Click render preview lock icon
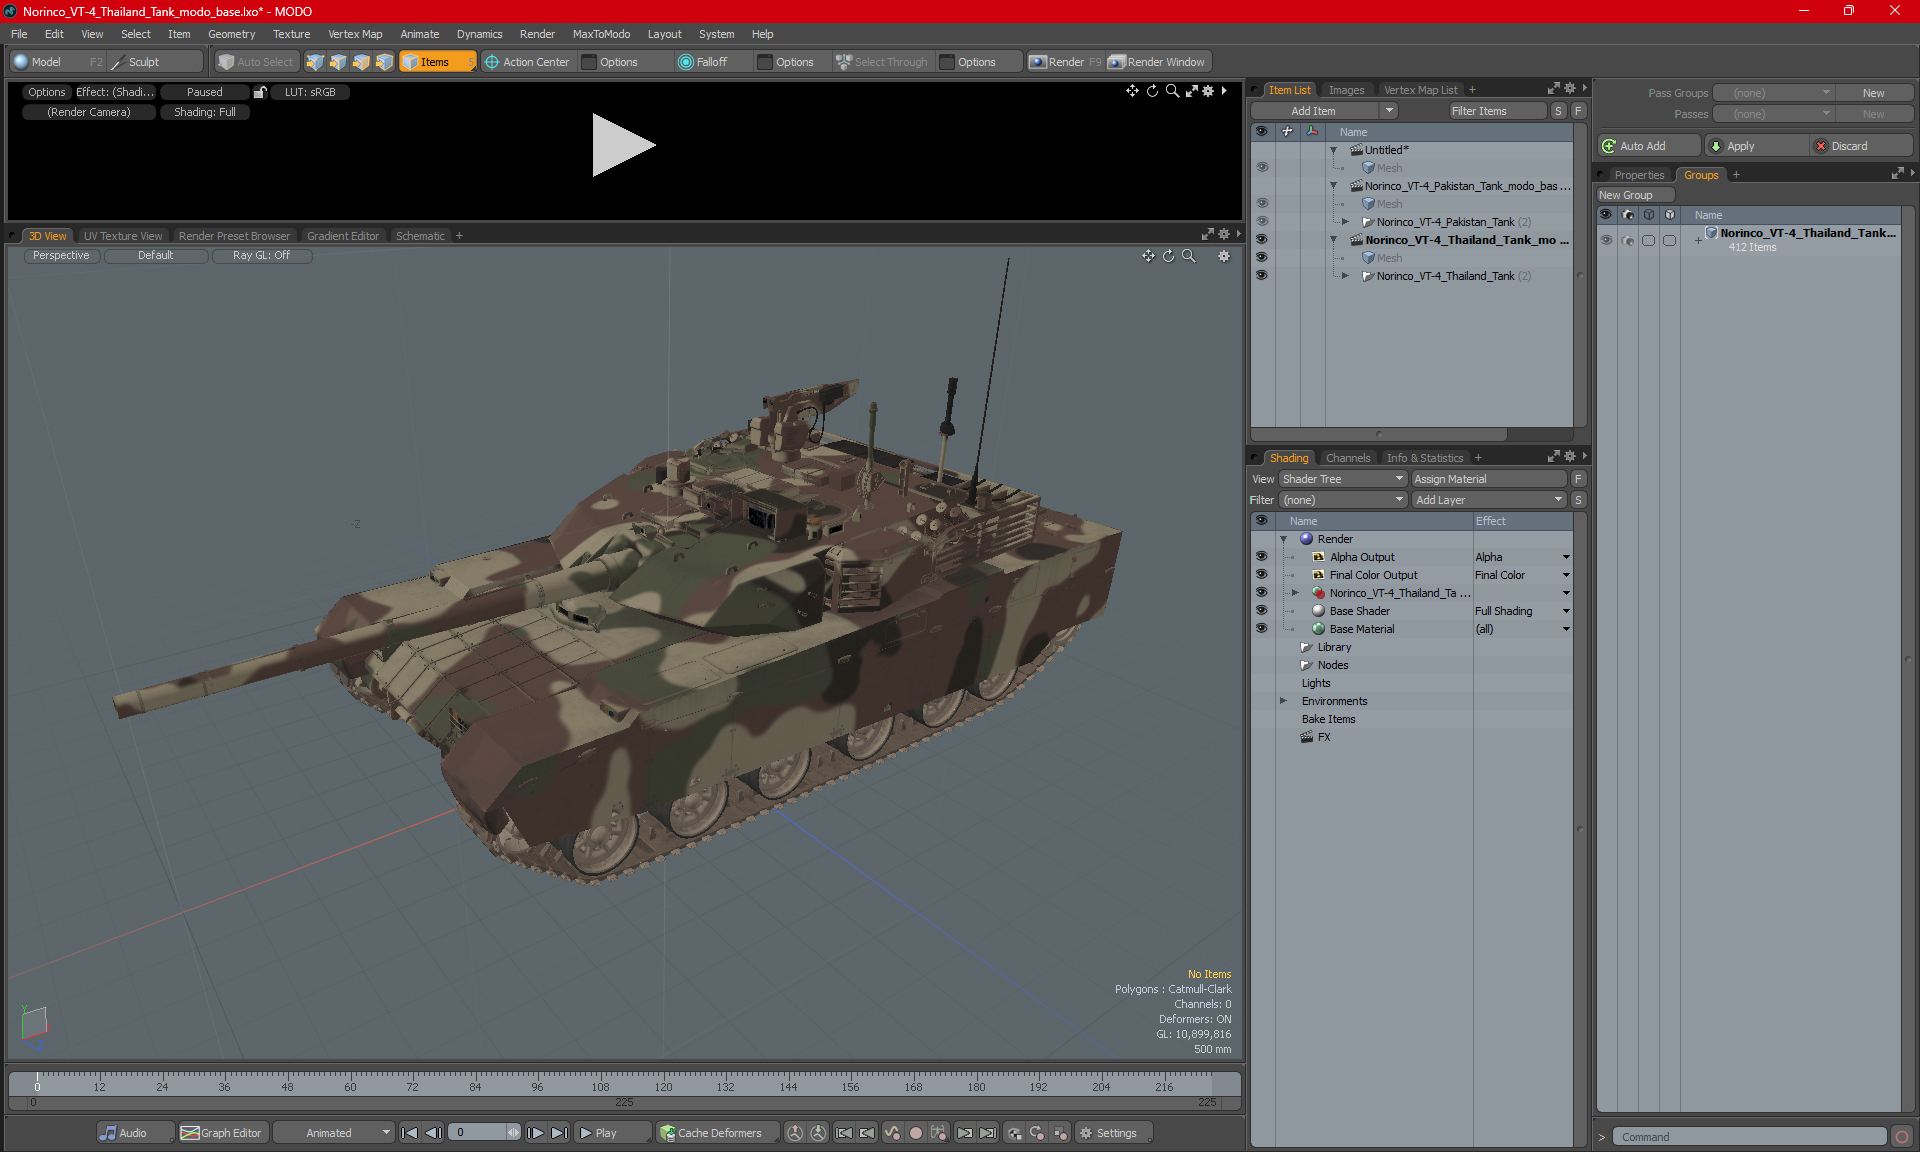Image resolution: width=1920 pixels, height=1152 pixels. point(260,92)
